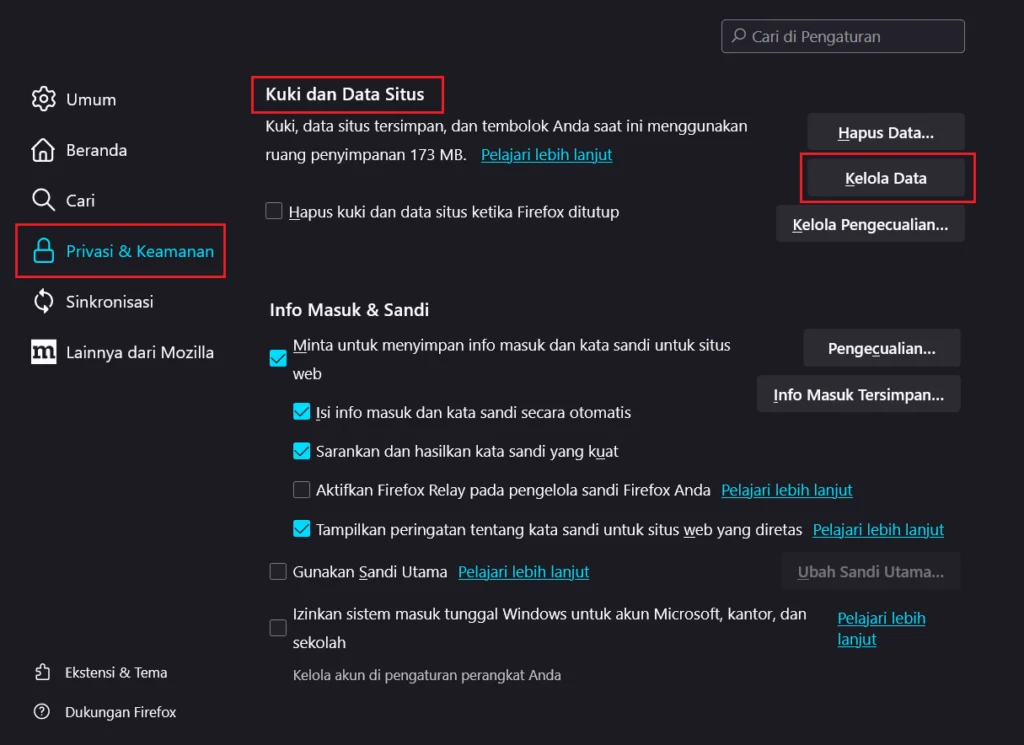Click text 'Kelola akun di pengaturan perangkat Anda'
1024x745 pixels.
426,675
